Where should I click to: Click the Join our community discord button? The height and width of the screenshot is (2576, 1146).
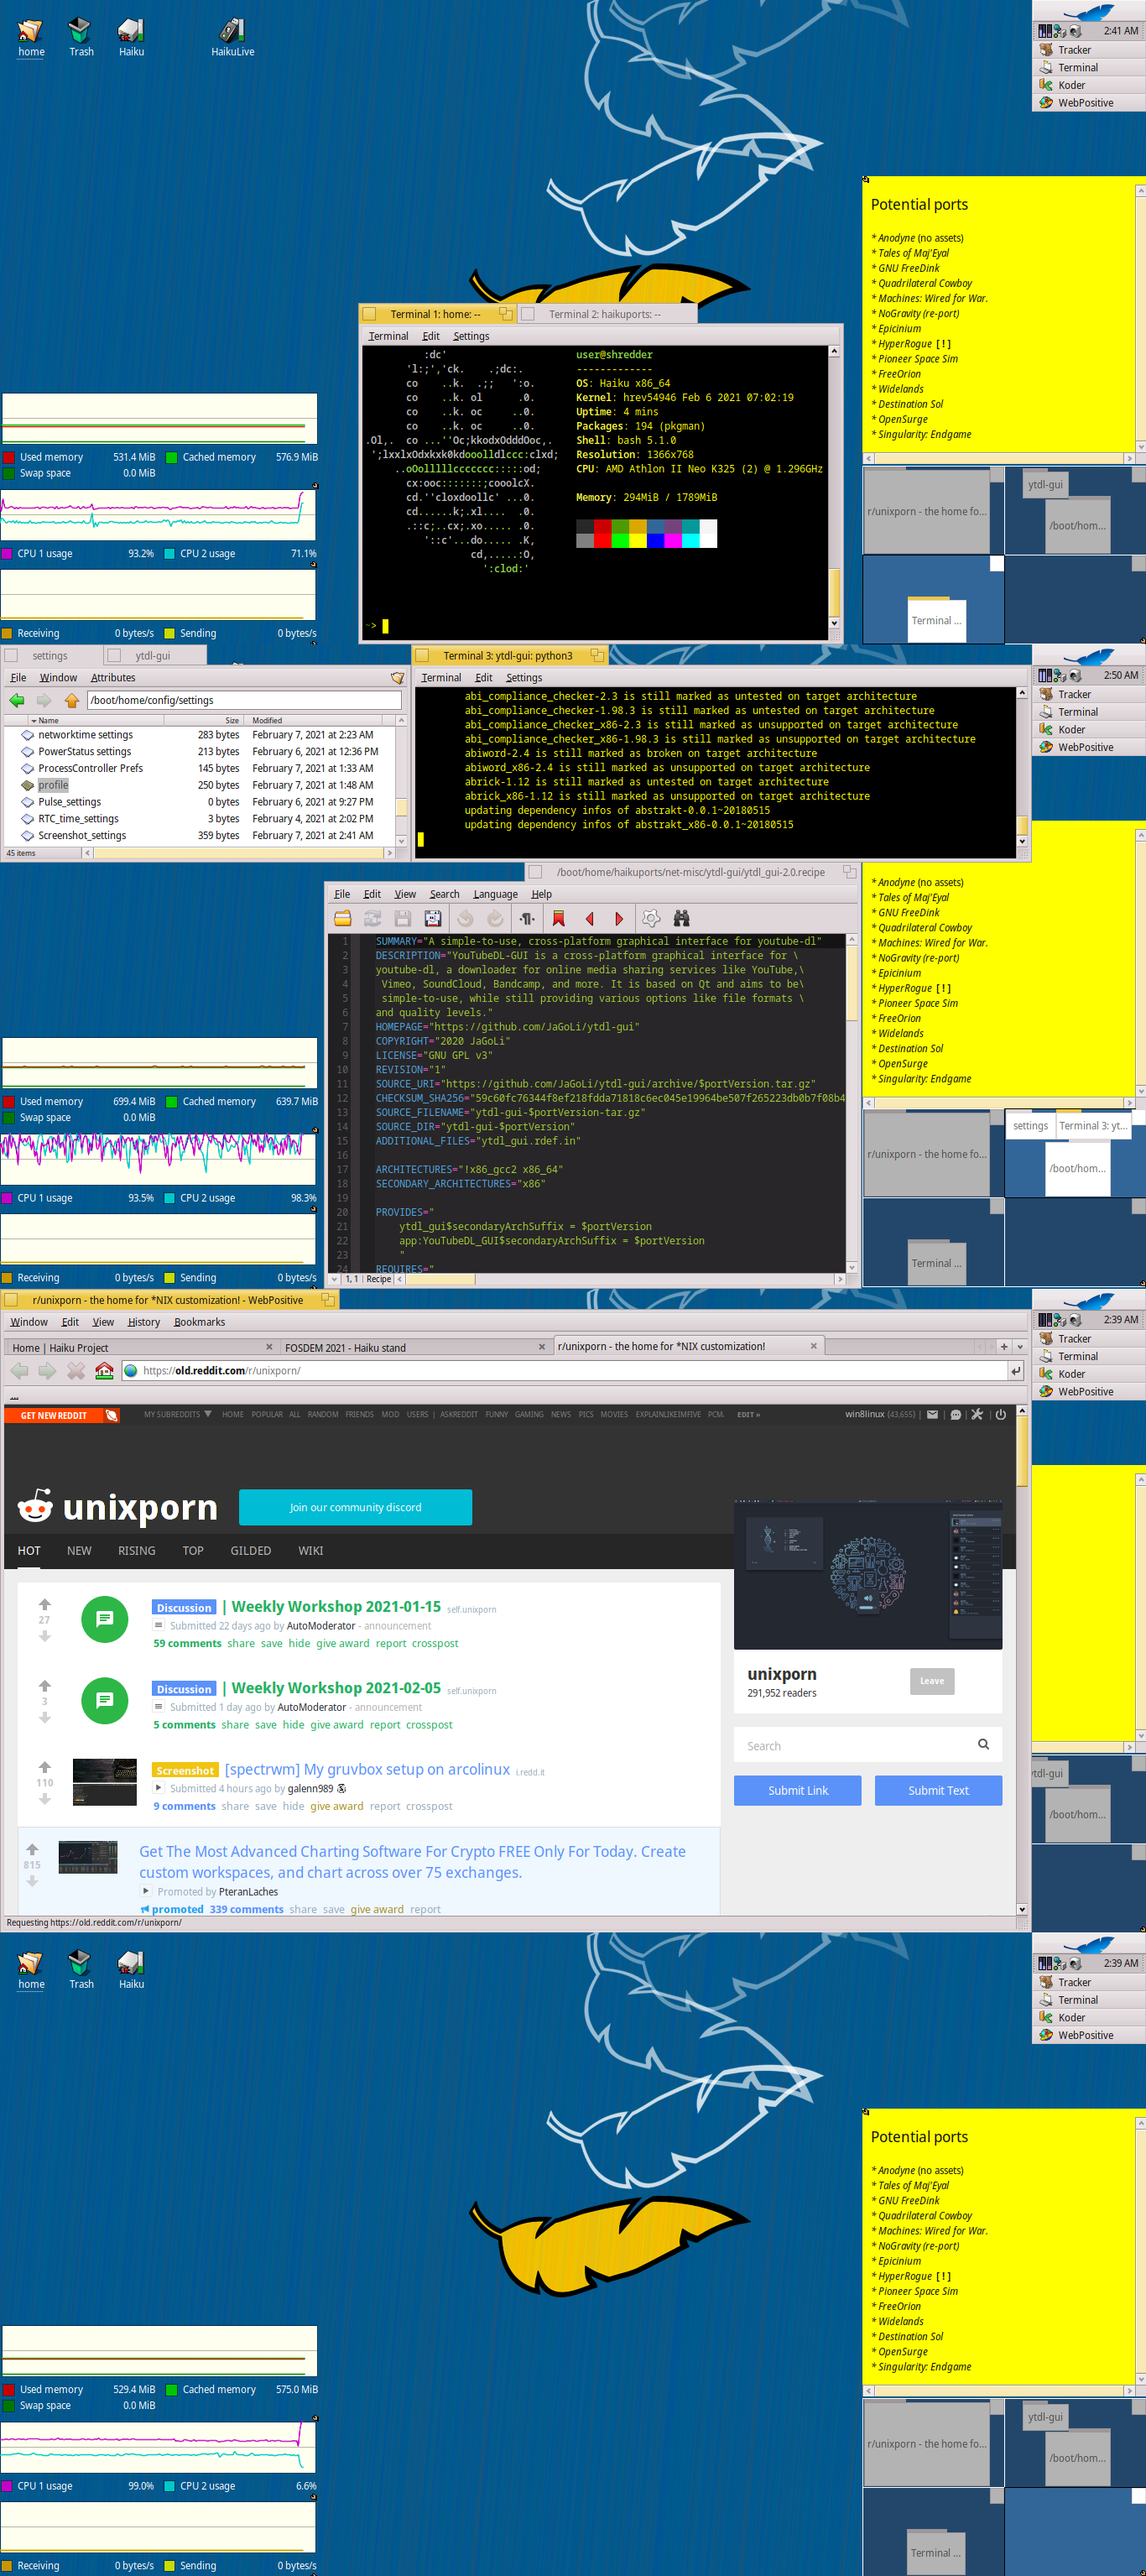point(355,1507)
